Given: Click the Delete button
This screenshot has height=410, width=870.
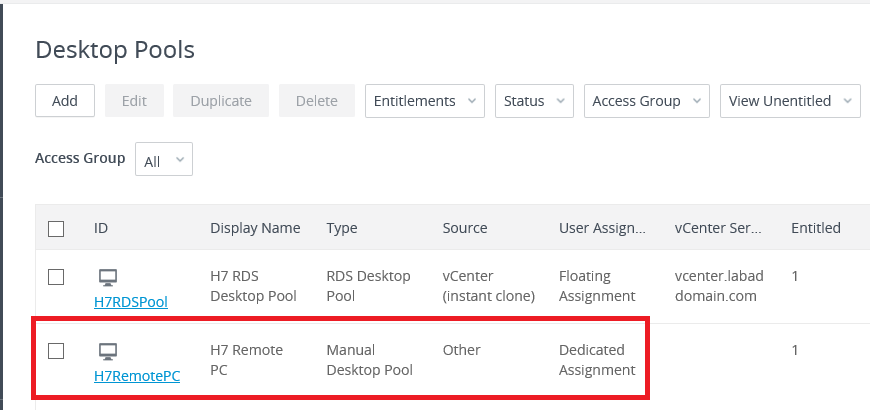Looking at the screenshot, I should [x=317, y=101].
